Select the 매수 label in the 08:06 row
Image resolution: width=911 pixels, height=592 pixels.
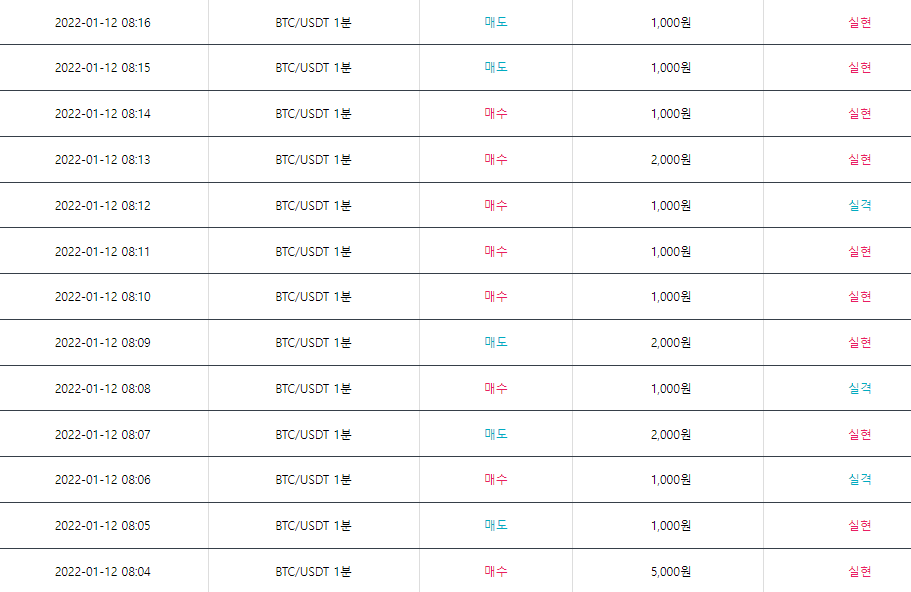pos(496,479)
